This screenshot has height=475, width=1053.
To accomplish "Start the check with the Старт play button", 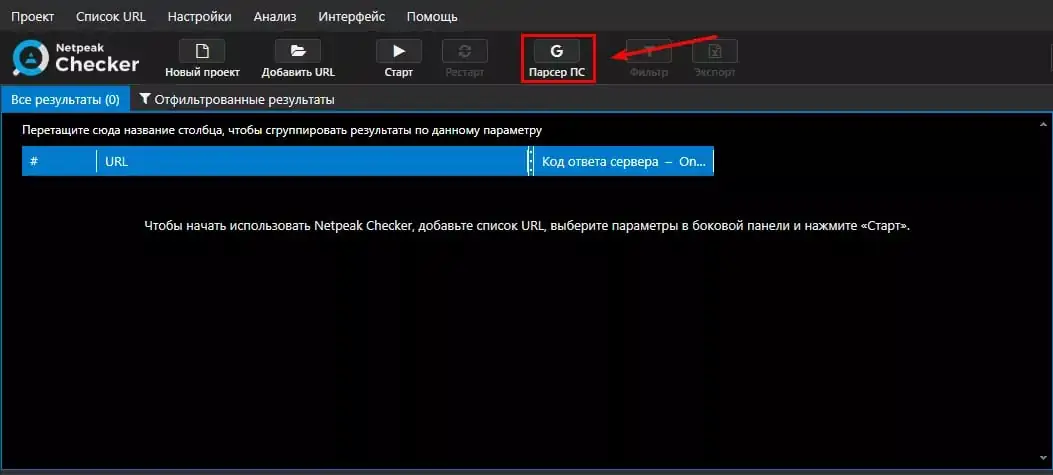I will coord(399,52).
